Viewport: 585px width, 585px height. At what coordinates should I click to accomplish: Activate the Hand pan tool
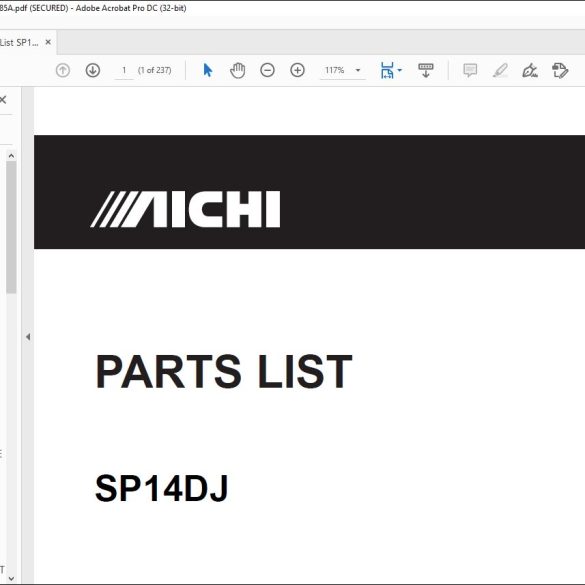point(237,70)
